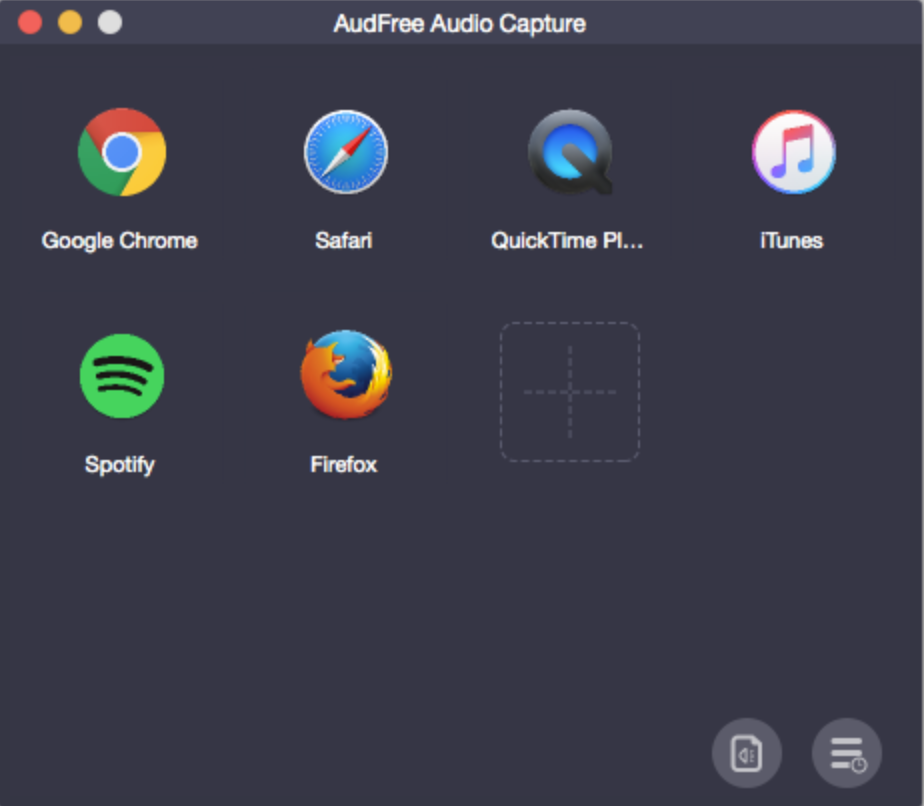The image size is (924, 806).
Task: Click the "Firefox" label text
Action: pos(344,464)
